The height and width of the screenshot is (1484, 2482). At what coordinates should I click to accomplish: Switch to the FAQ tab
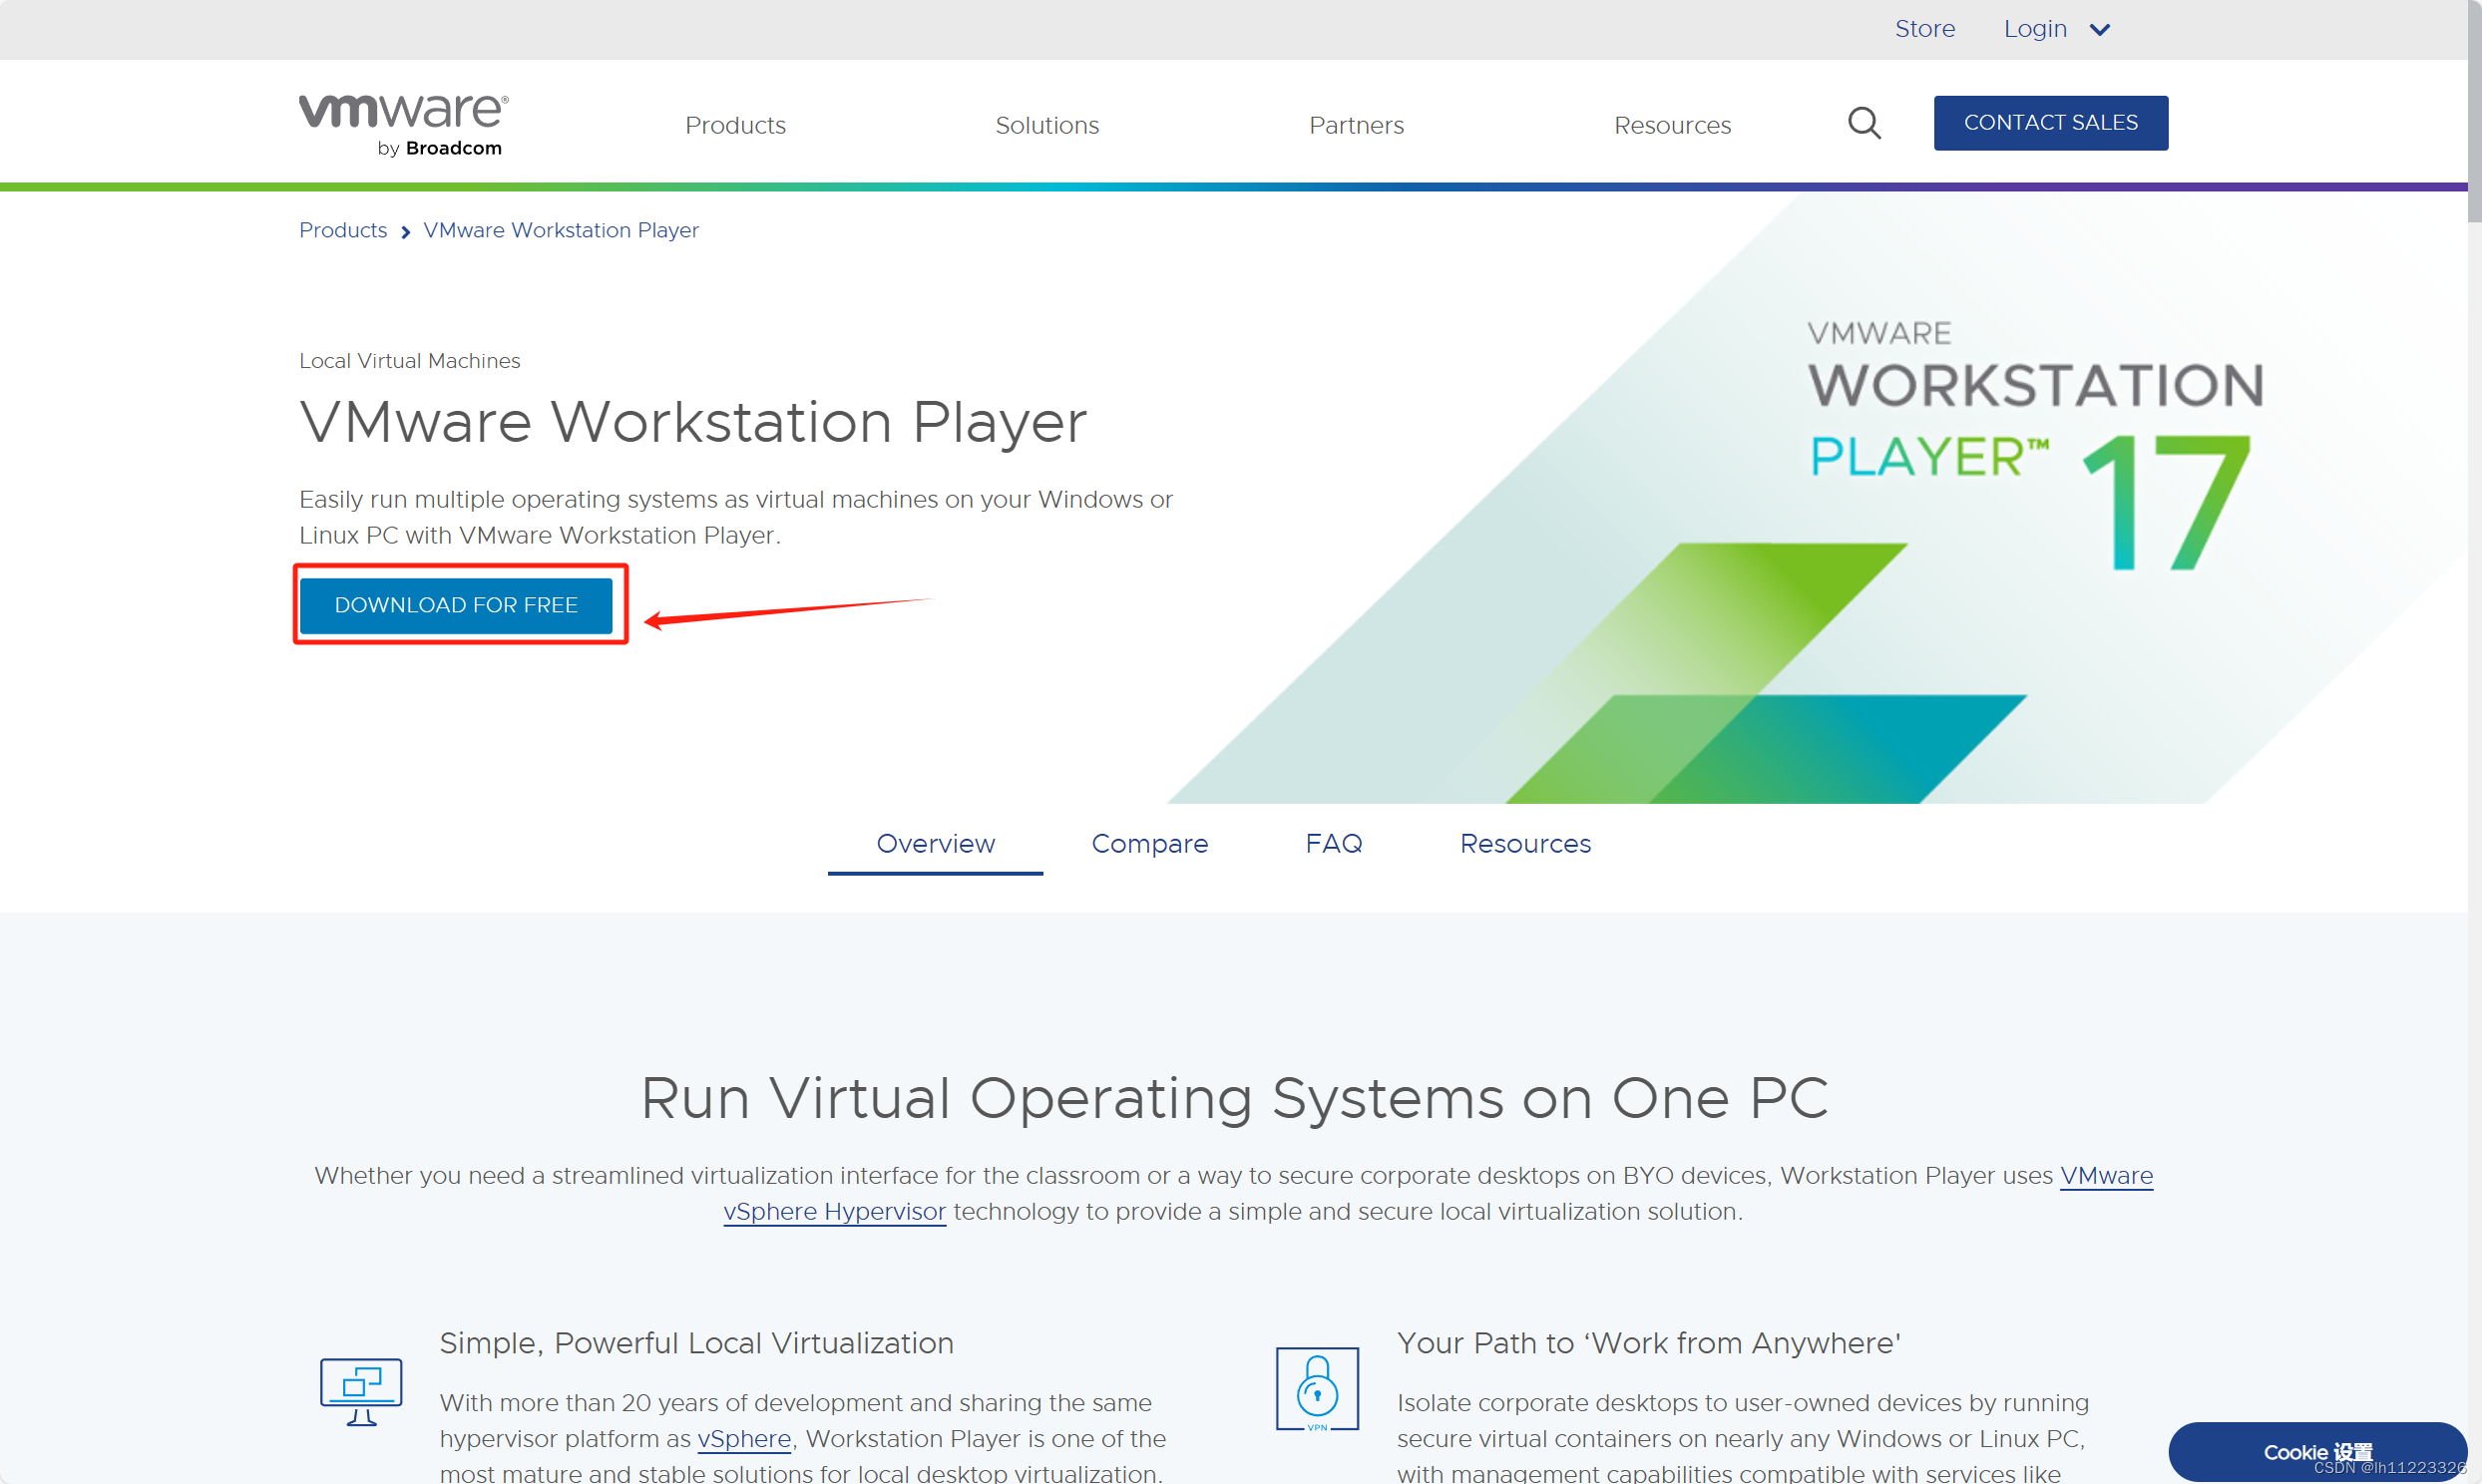pos(1333,844)
